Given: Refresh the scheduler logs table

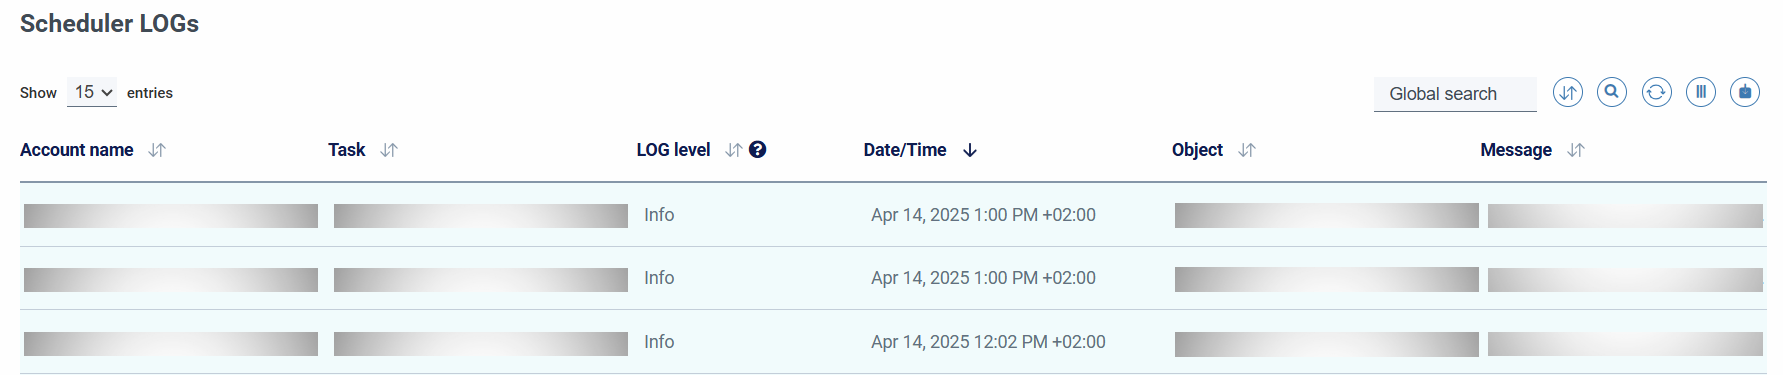Looking at the screenshot, I should (x=1656, y=93).
